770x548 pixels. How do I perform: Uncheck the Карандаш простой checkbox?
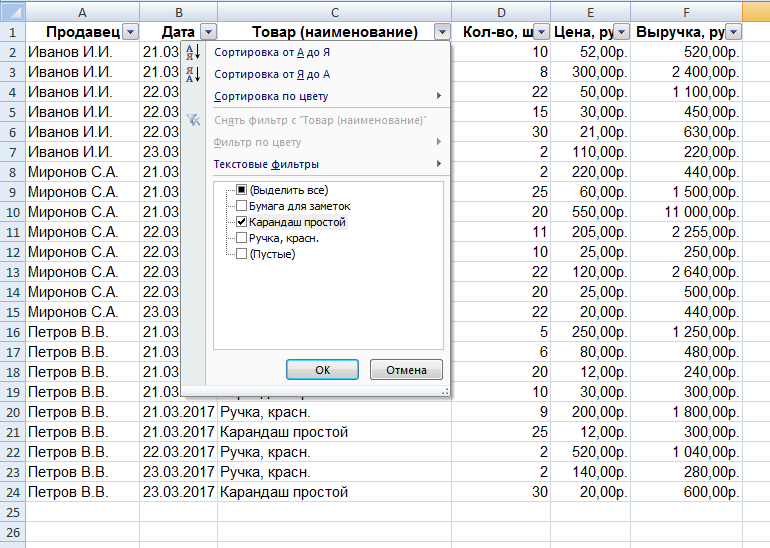241,222
